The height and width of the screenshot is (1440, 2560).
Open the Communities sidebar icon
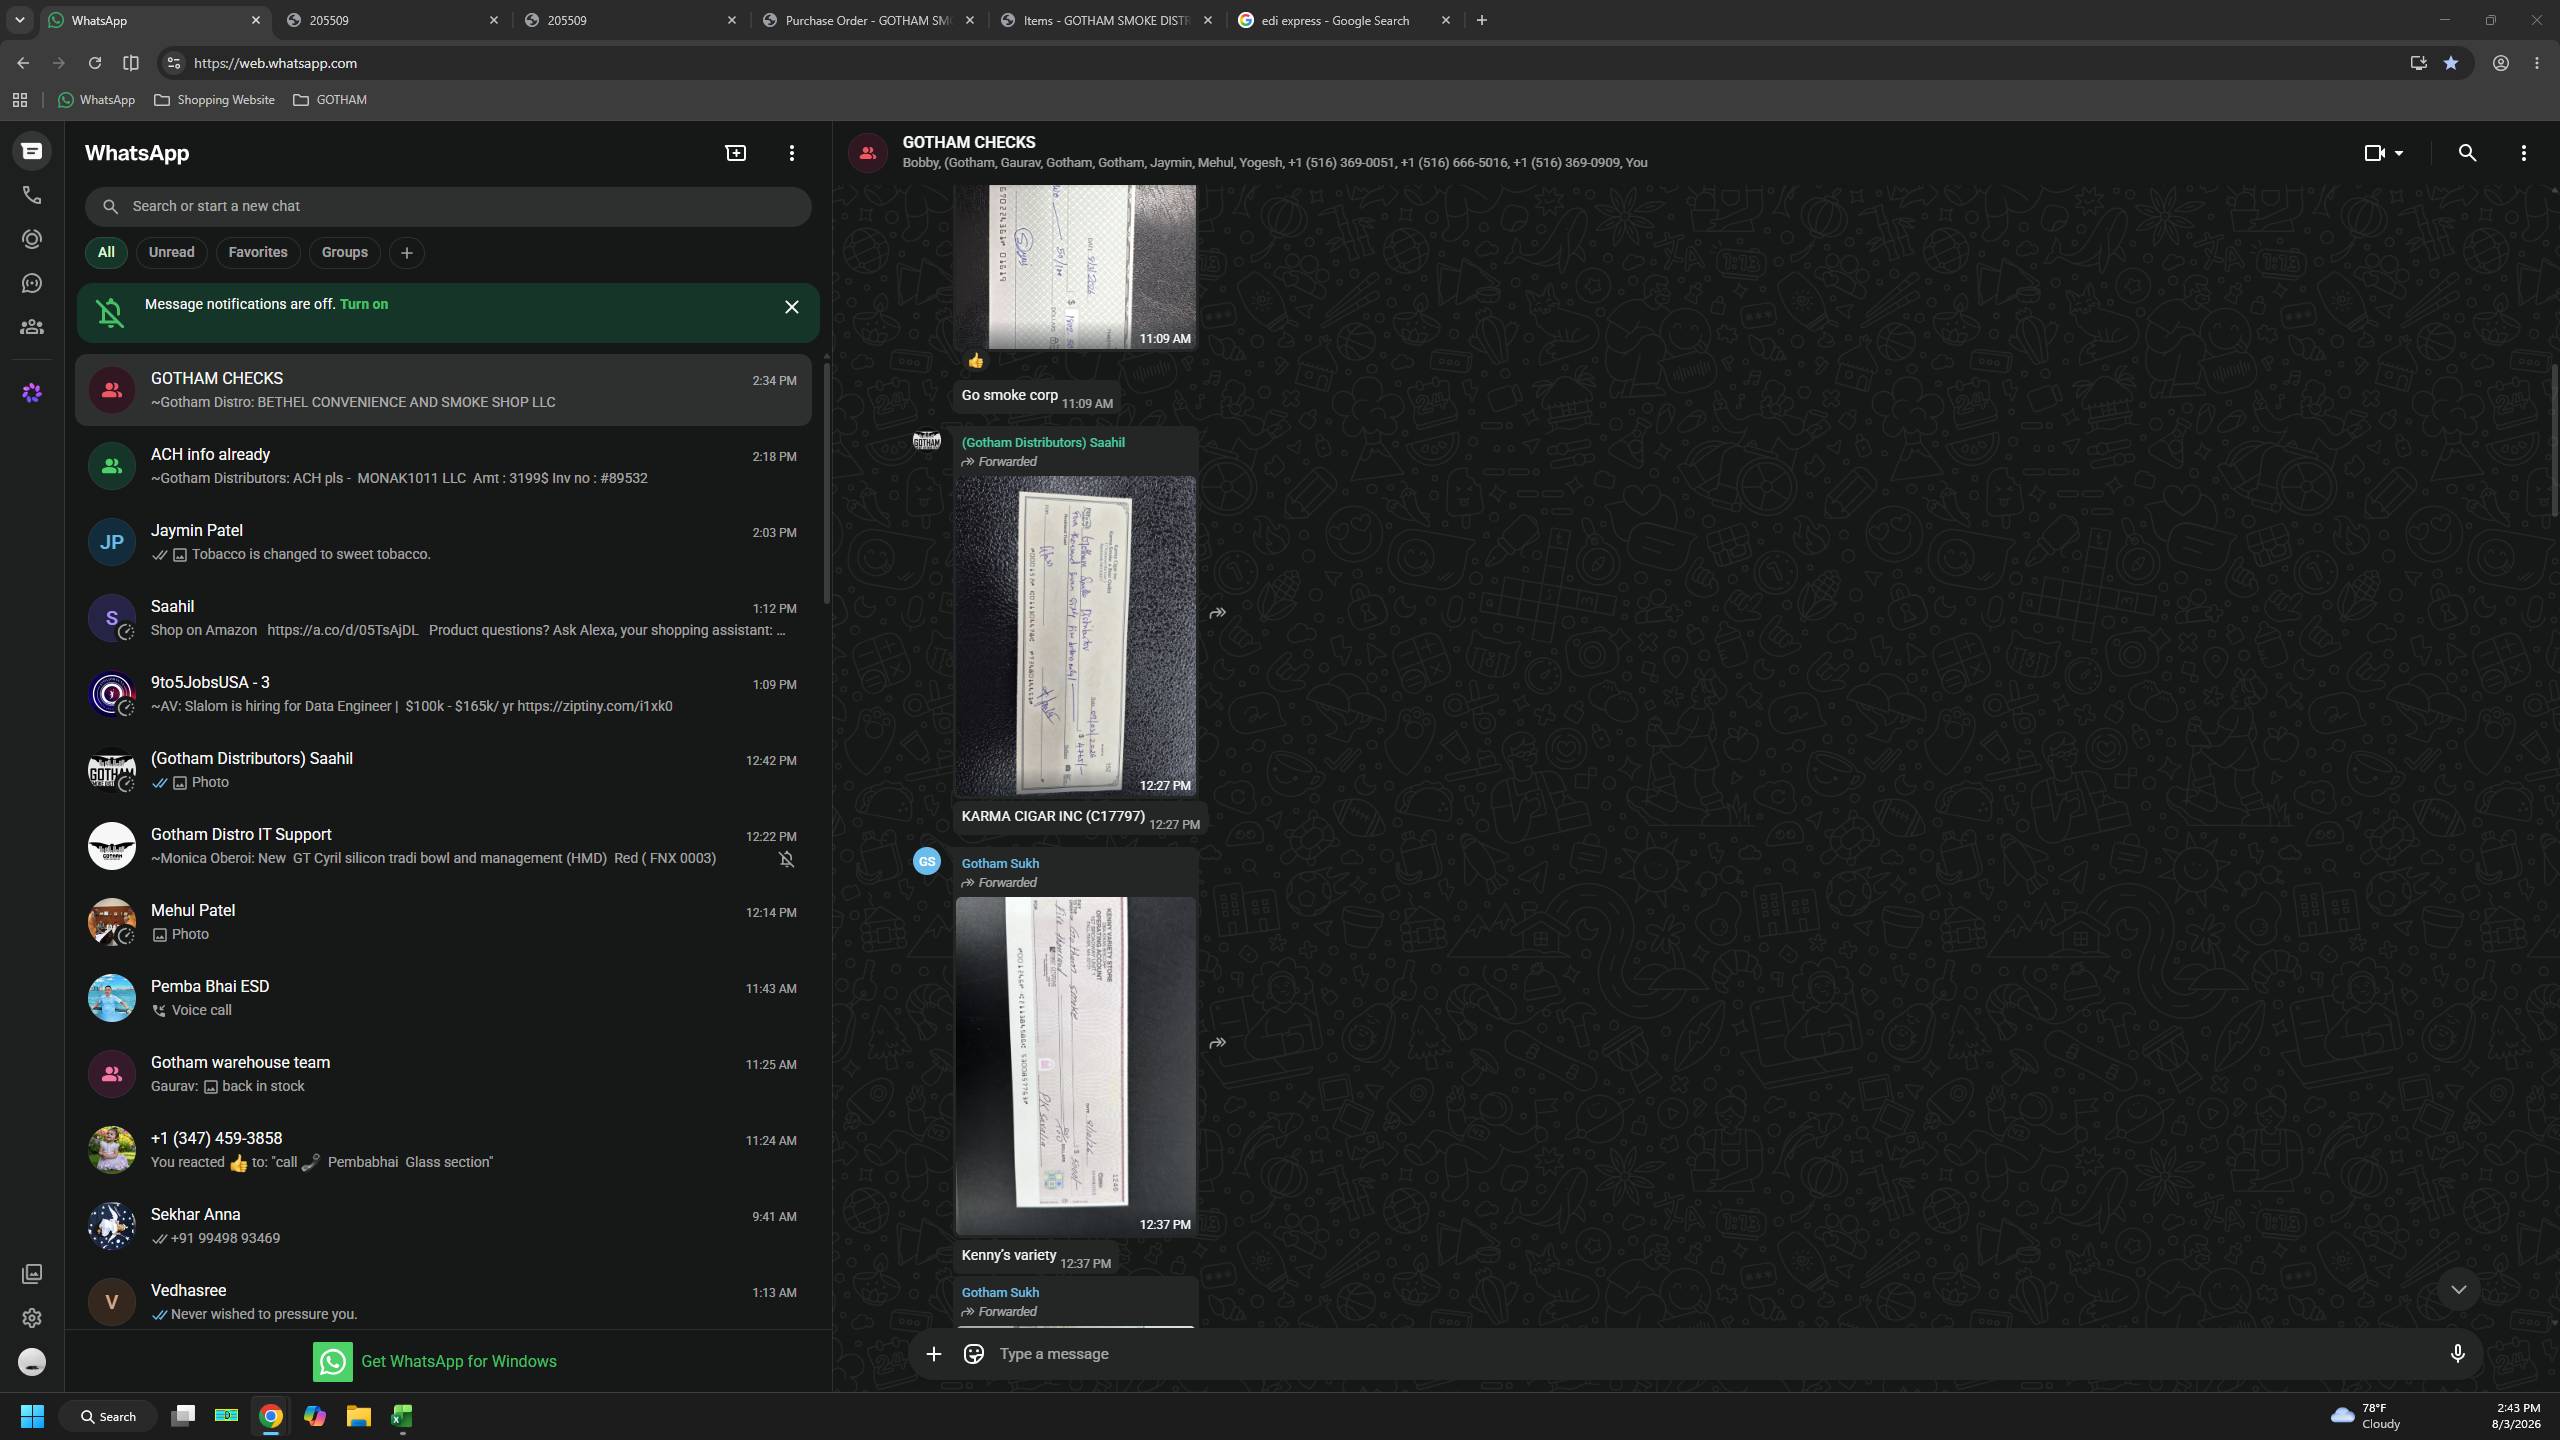(x=32, y=327)
